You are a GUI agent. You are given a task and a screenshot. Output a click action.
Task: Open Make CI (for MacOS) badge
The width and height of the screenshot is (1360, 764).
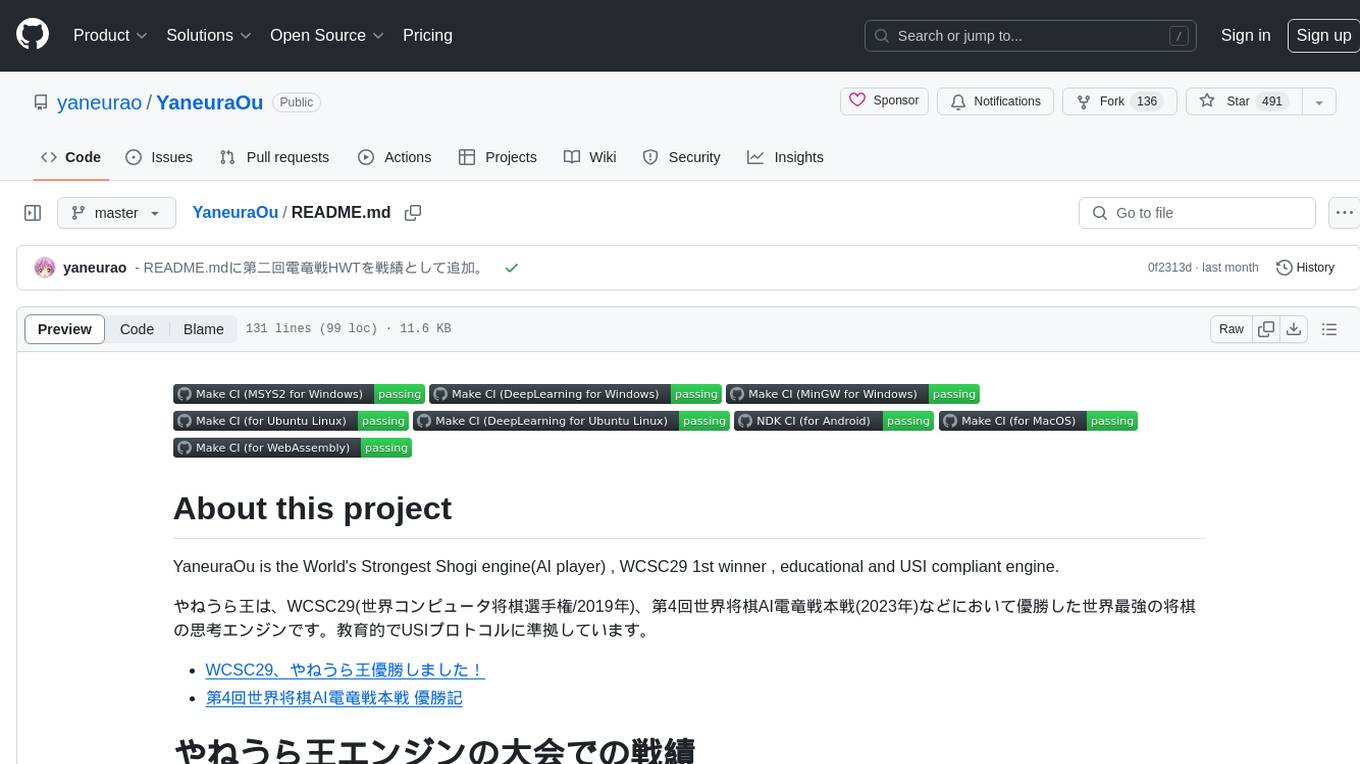[x=1038, y=421]
